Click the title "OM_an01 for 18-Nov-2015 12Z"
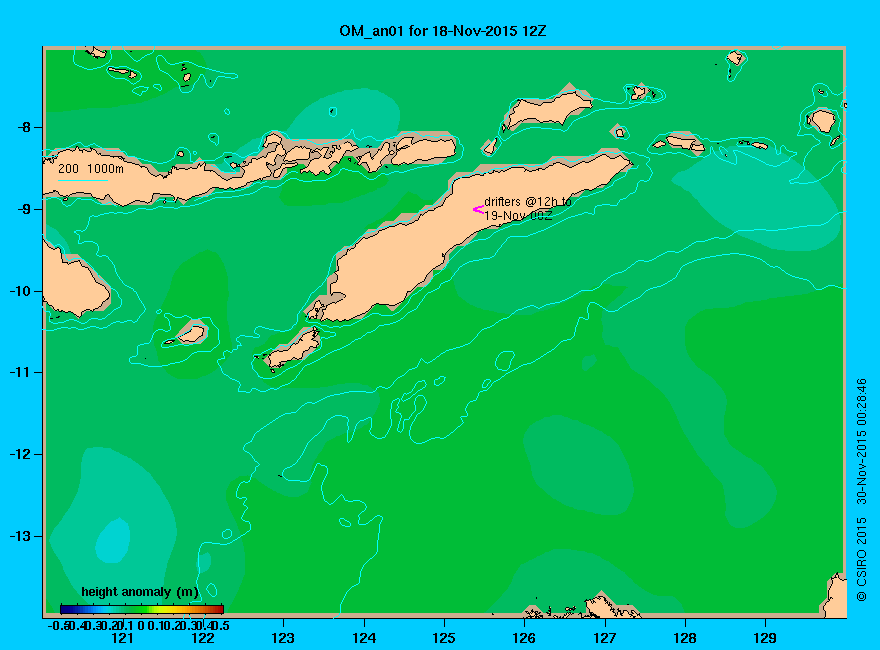880x650 pixels. click(442, 31)
